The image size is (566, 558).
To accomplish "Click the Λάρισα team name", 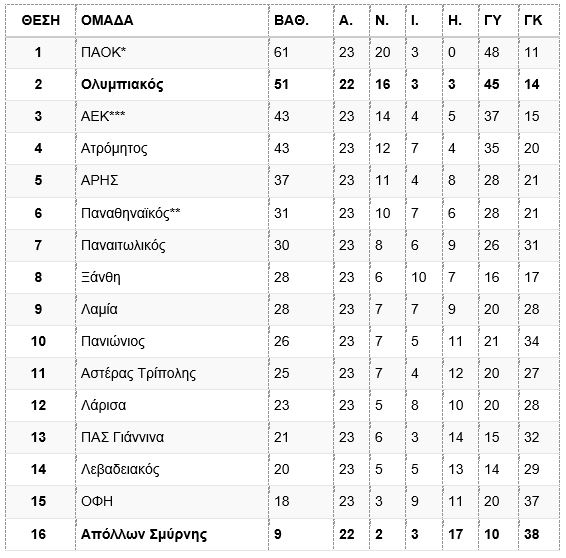I will pyautogui.click(x=103, y=405).
